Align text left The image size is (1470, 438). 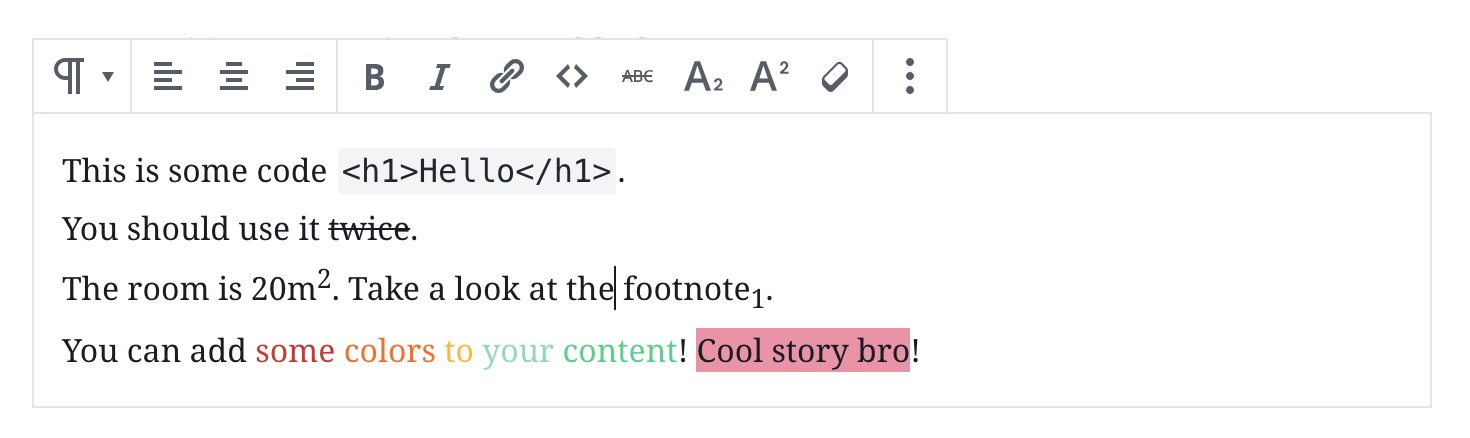click(168, 76)
